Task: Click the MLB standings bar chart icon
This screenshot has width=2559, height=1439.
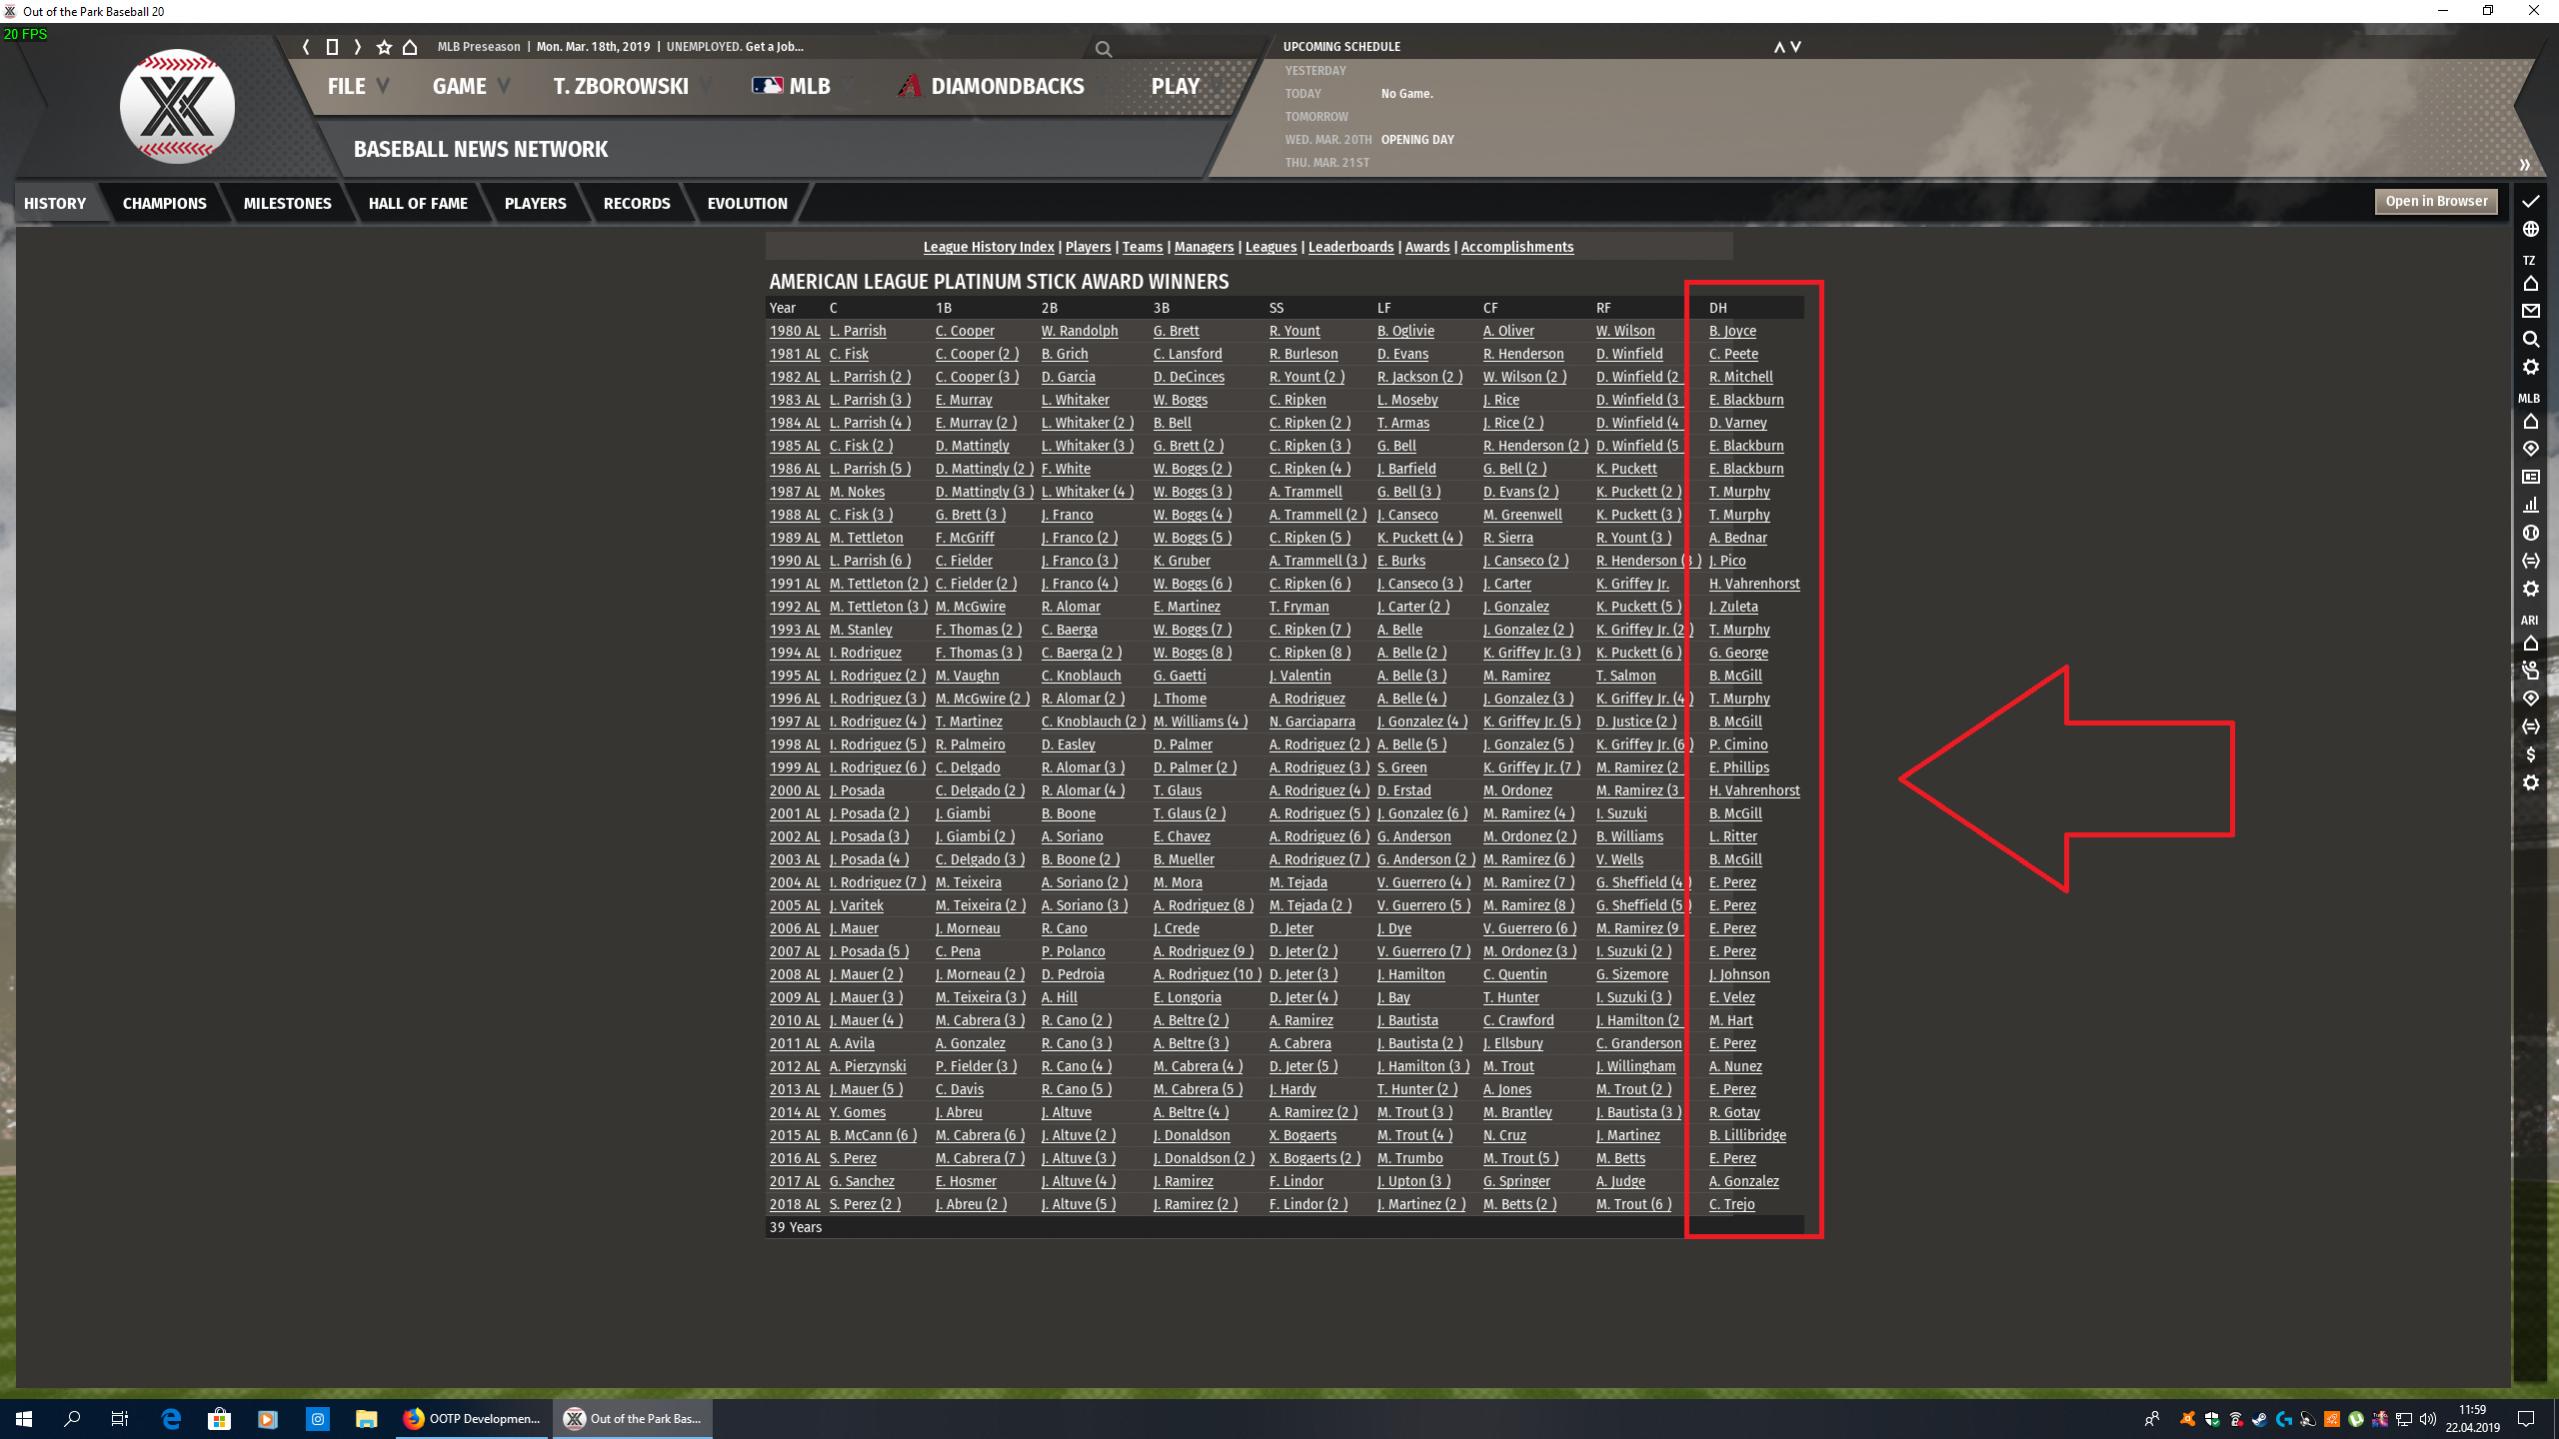Action: tap(2530, 505)
